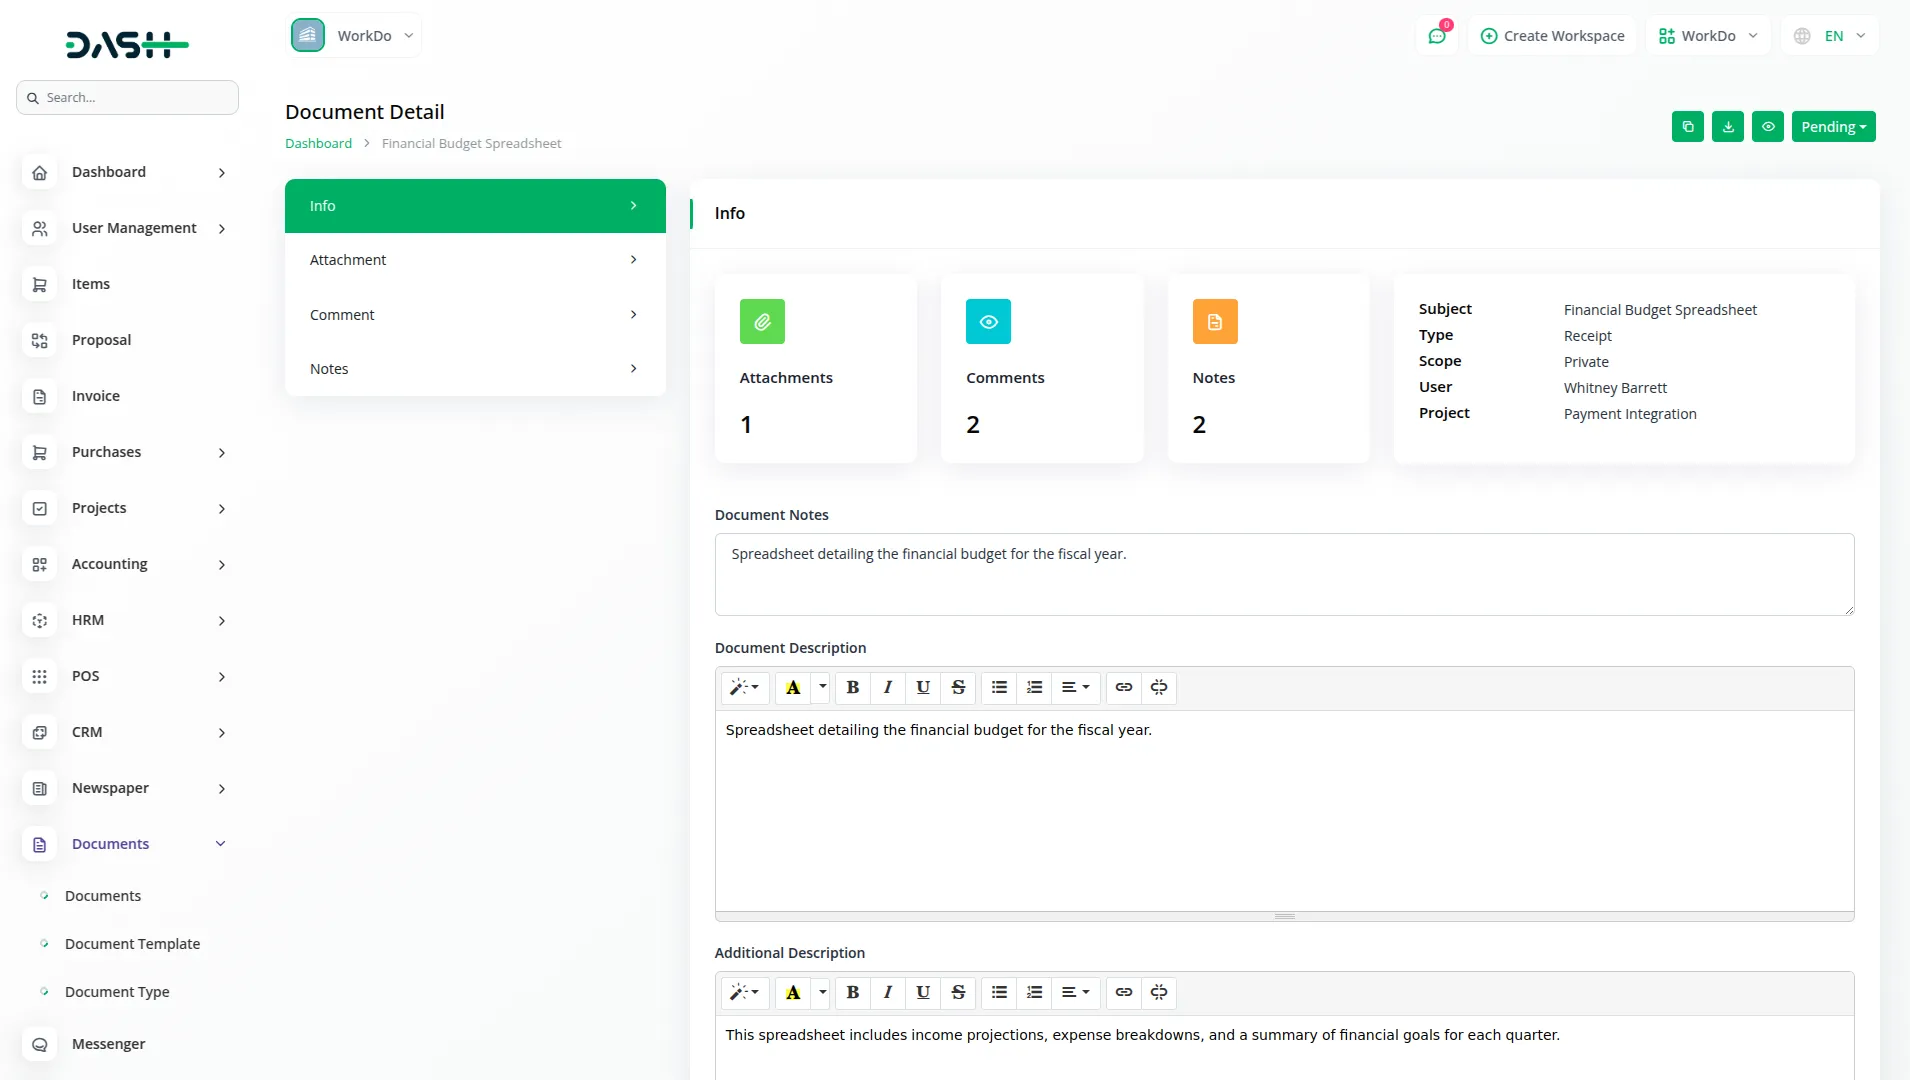1910x1080 pixels.
Task: Expand the WorkDo workspace selector
Action: click(354, 35)
